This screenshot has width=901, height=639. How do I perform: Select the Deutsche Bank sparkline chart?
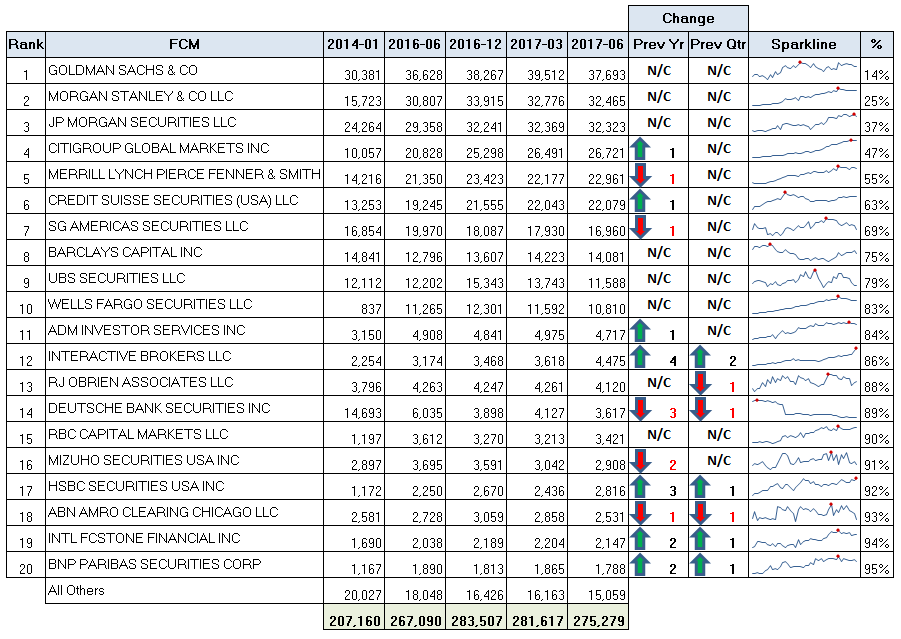804,409
